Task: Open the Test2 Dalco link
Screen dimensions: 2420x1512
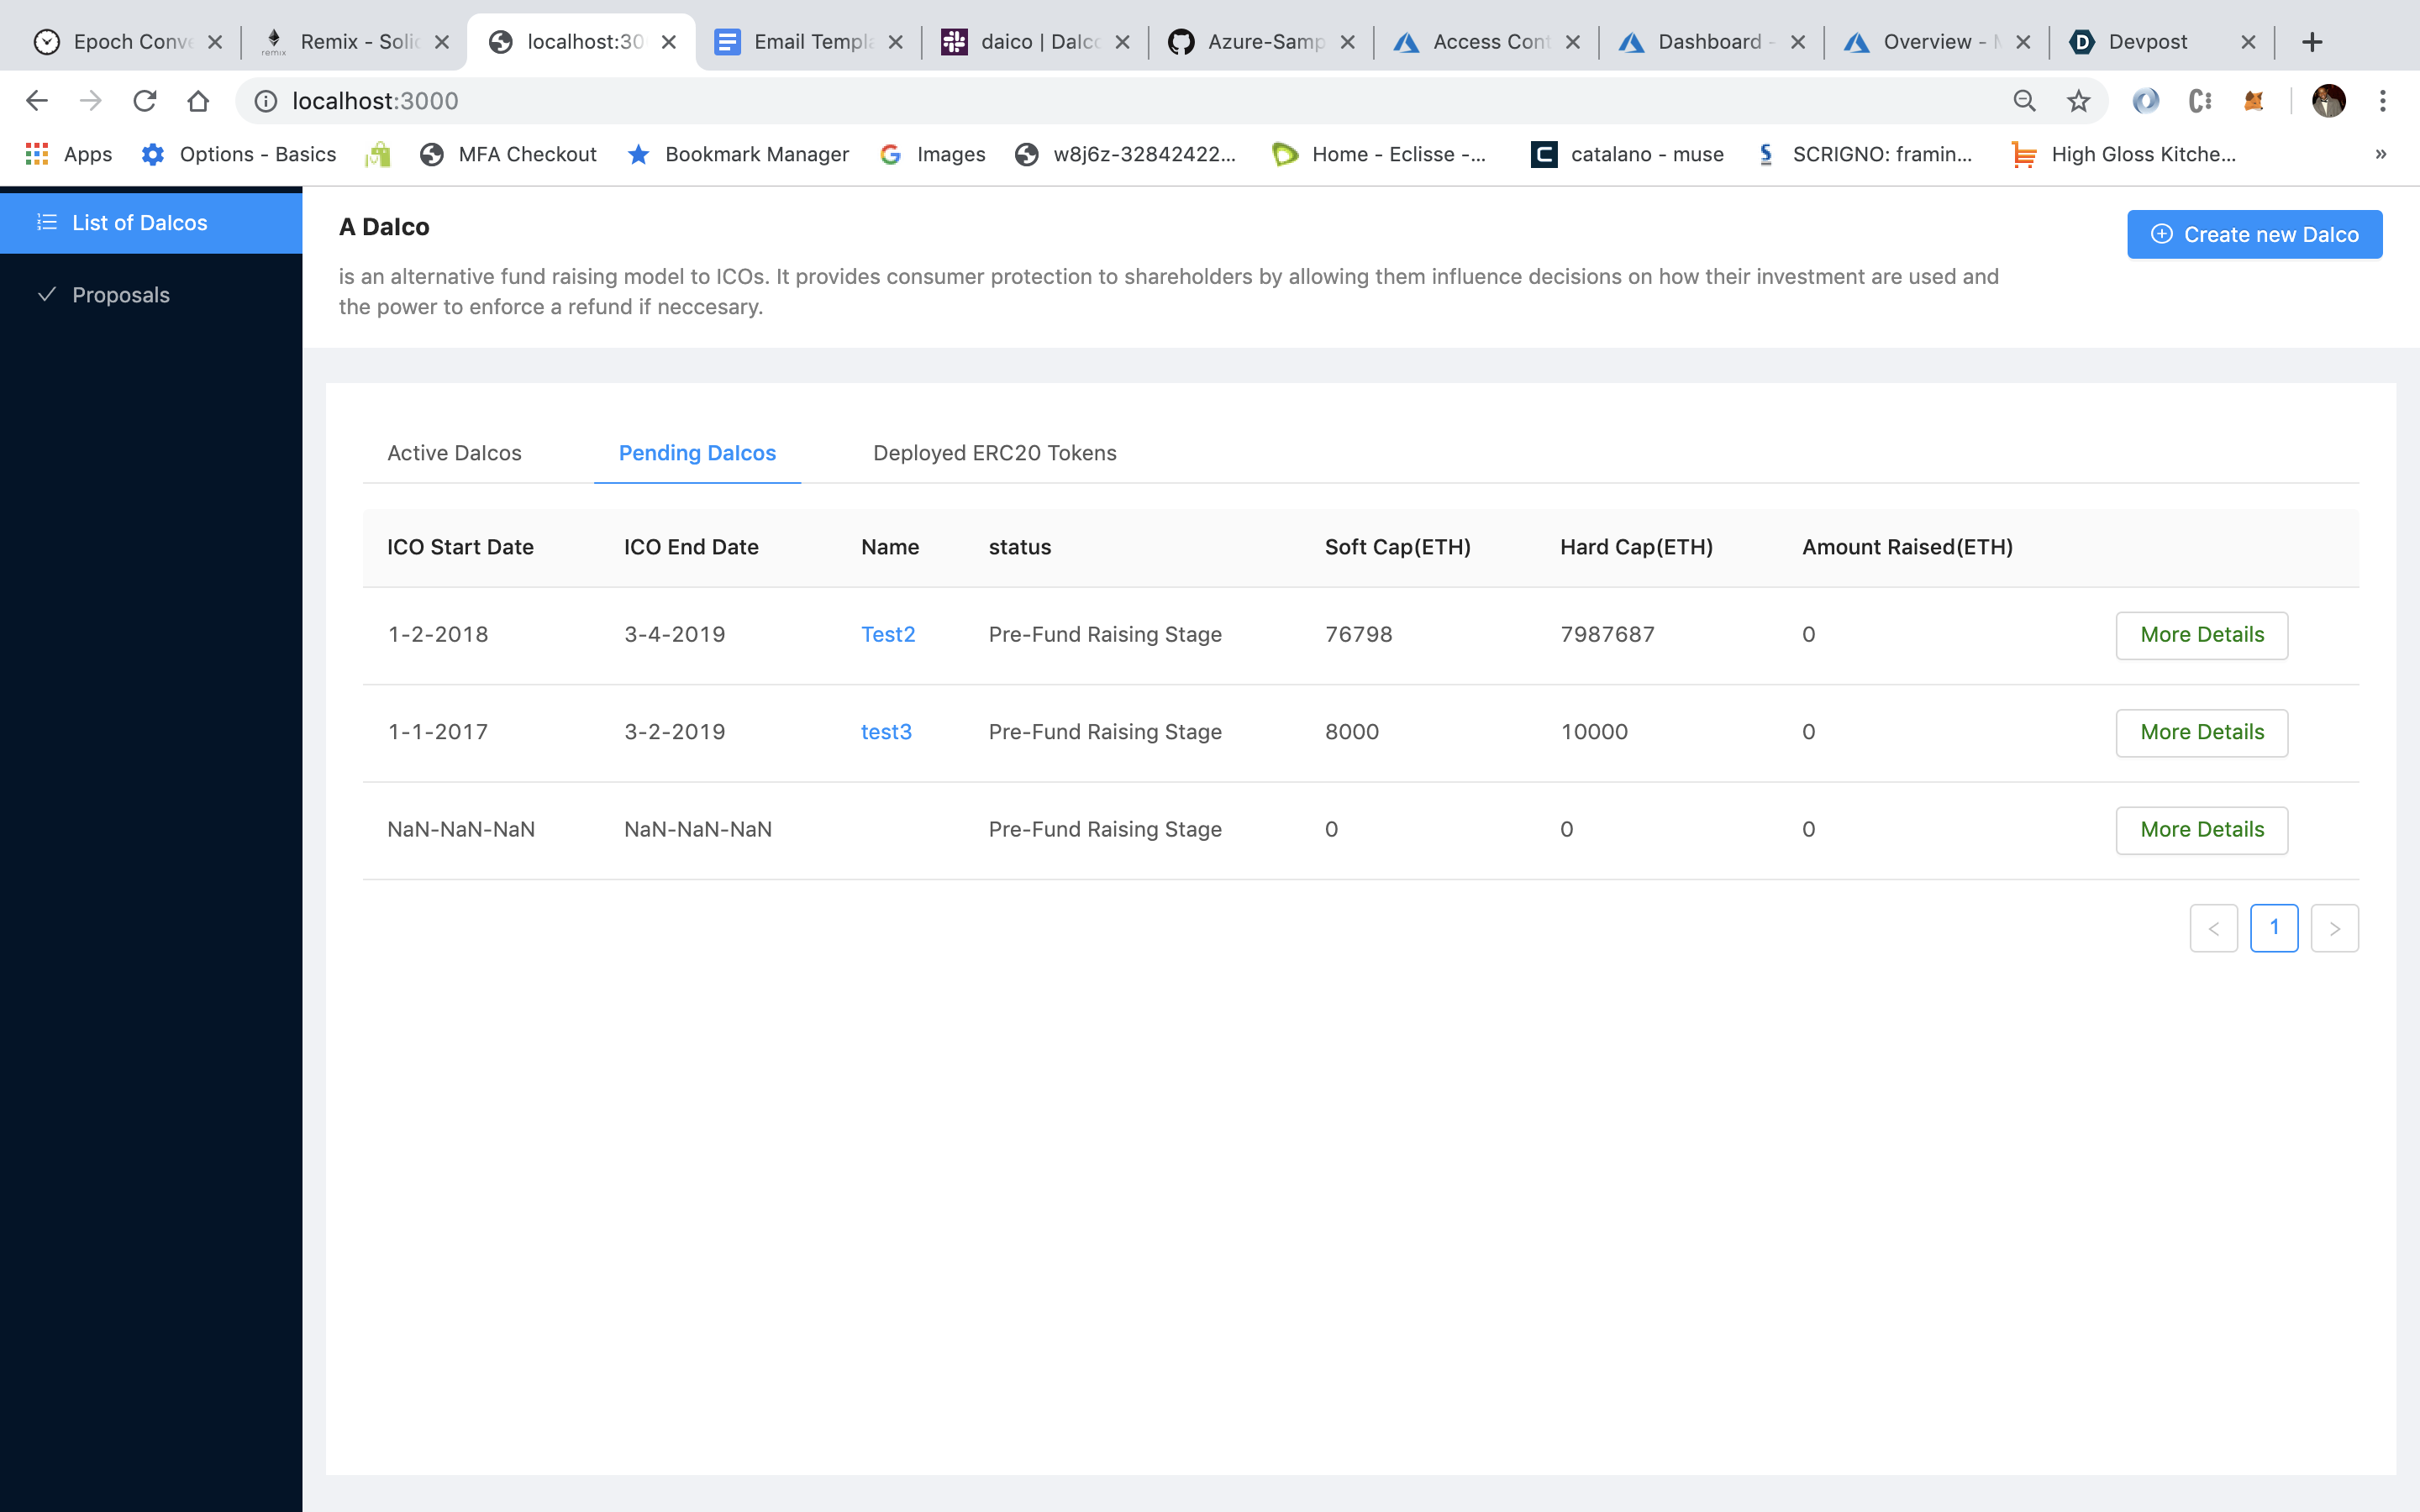Action: tap(887, 634)
